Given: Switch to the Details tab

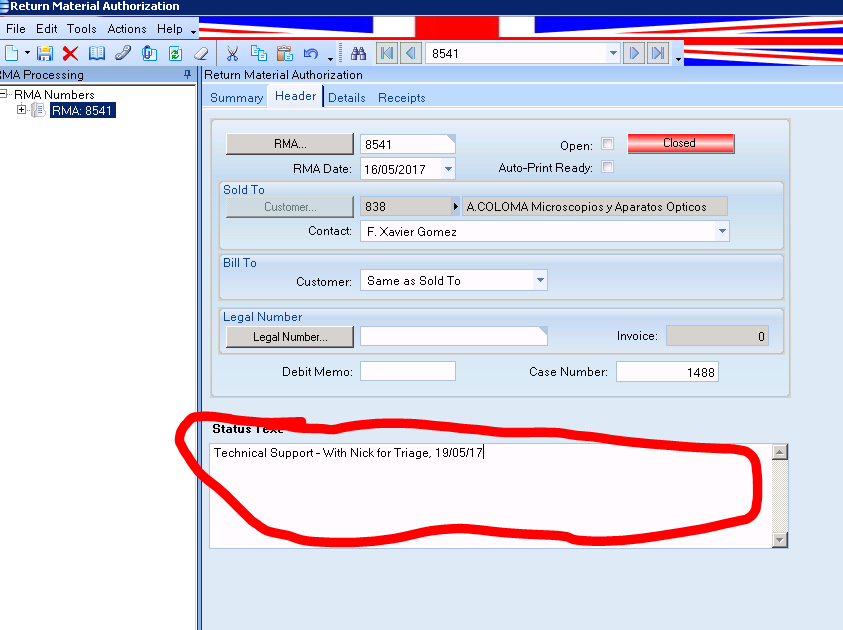Looking at the screenshot, I should tap(347, 98).
